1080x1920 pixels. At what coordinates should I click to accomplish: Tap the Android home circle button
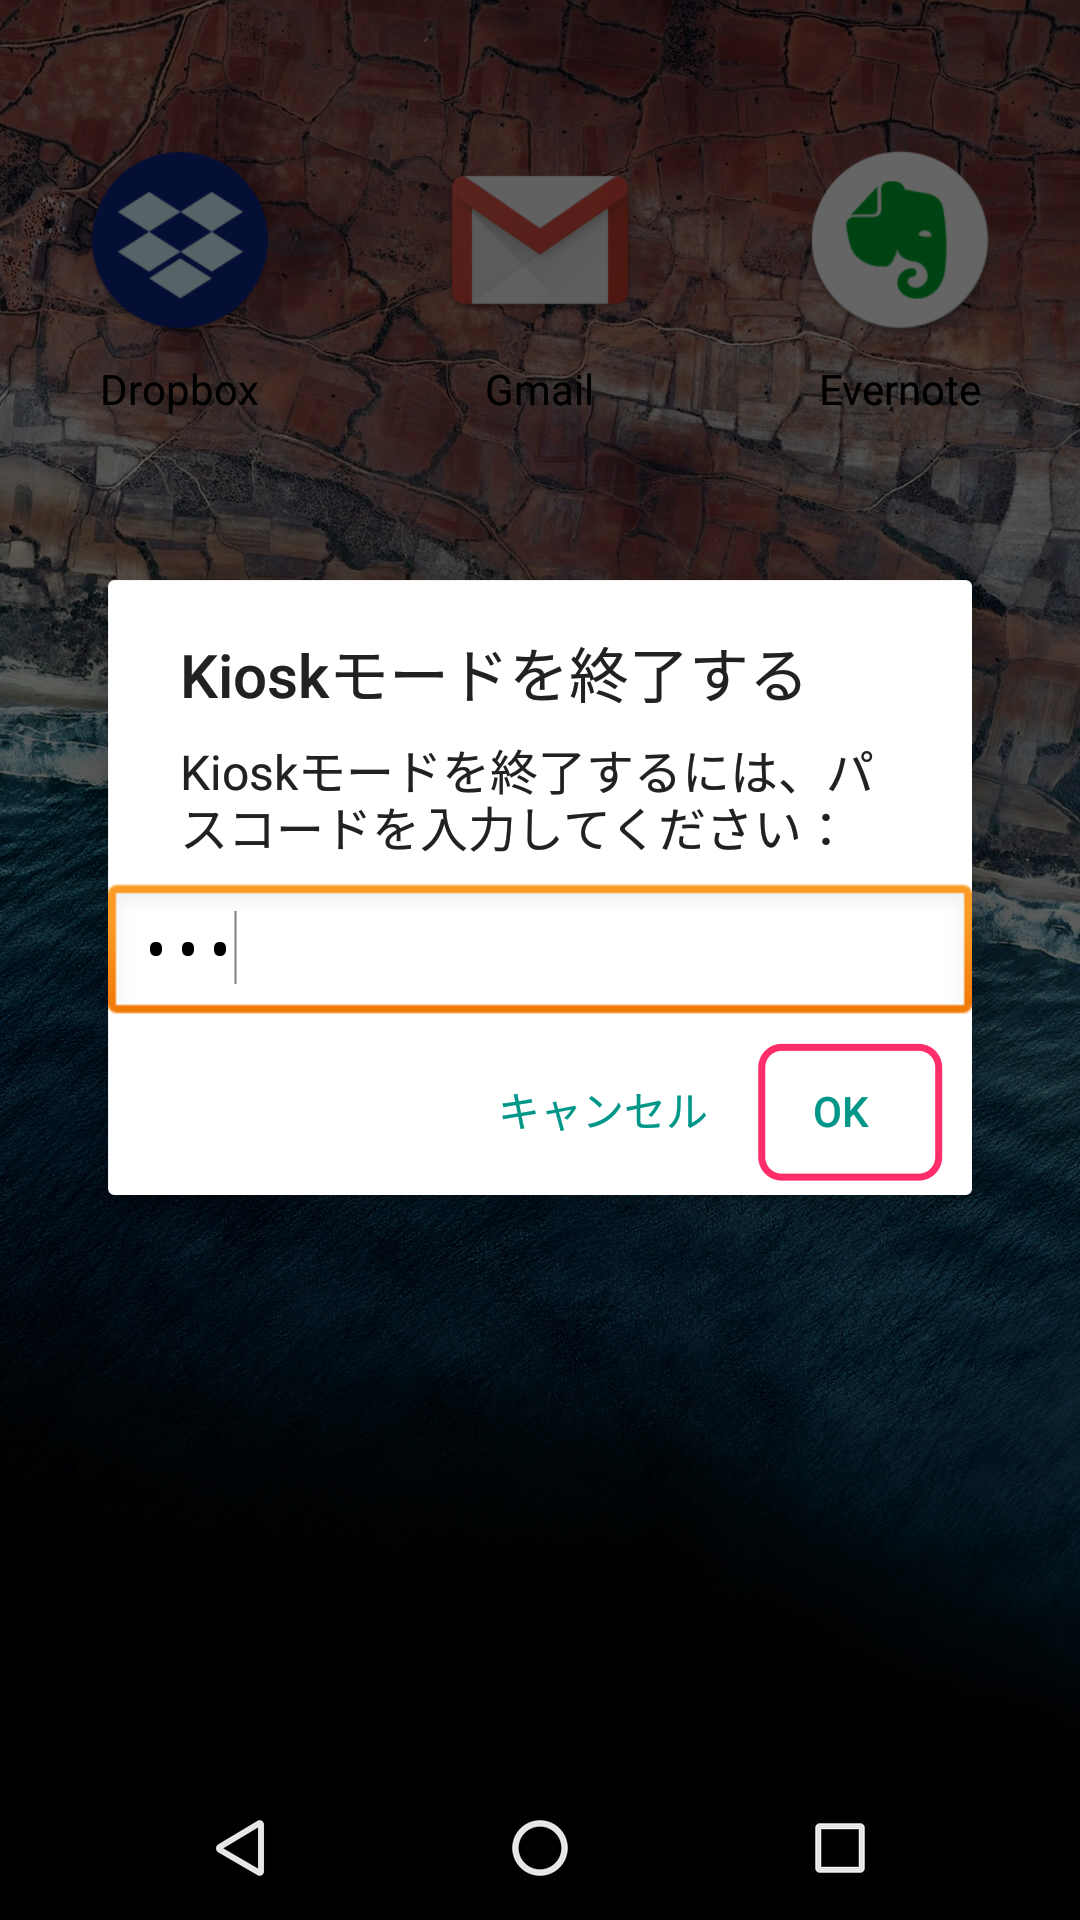[x=540, y=1847]
